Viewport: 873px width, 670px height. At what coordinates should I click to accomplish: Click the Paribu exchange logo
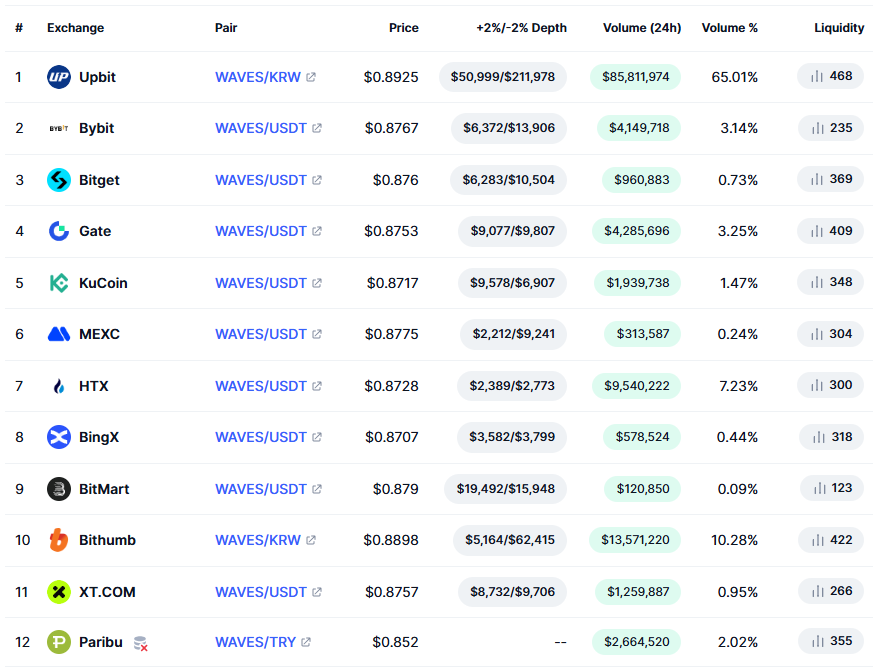tap(58, 642)
